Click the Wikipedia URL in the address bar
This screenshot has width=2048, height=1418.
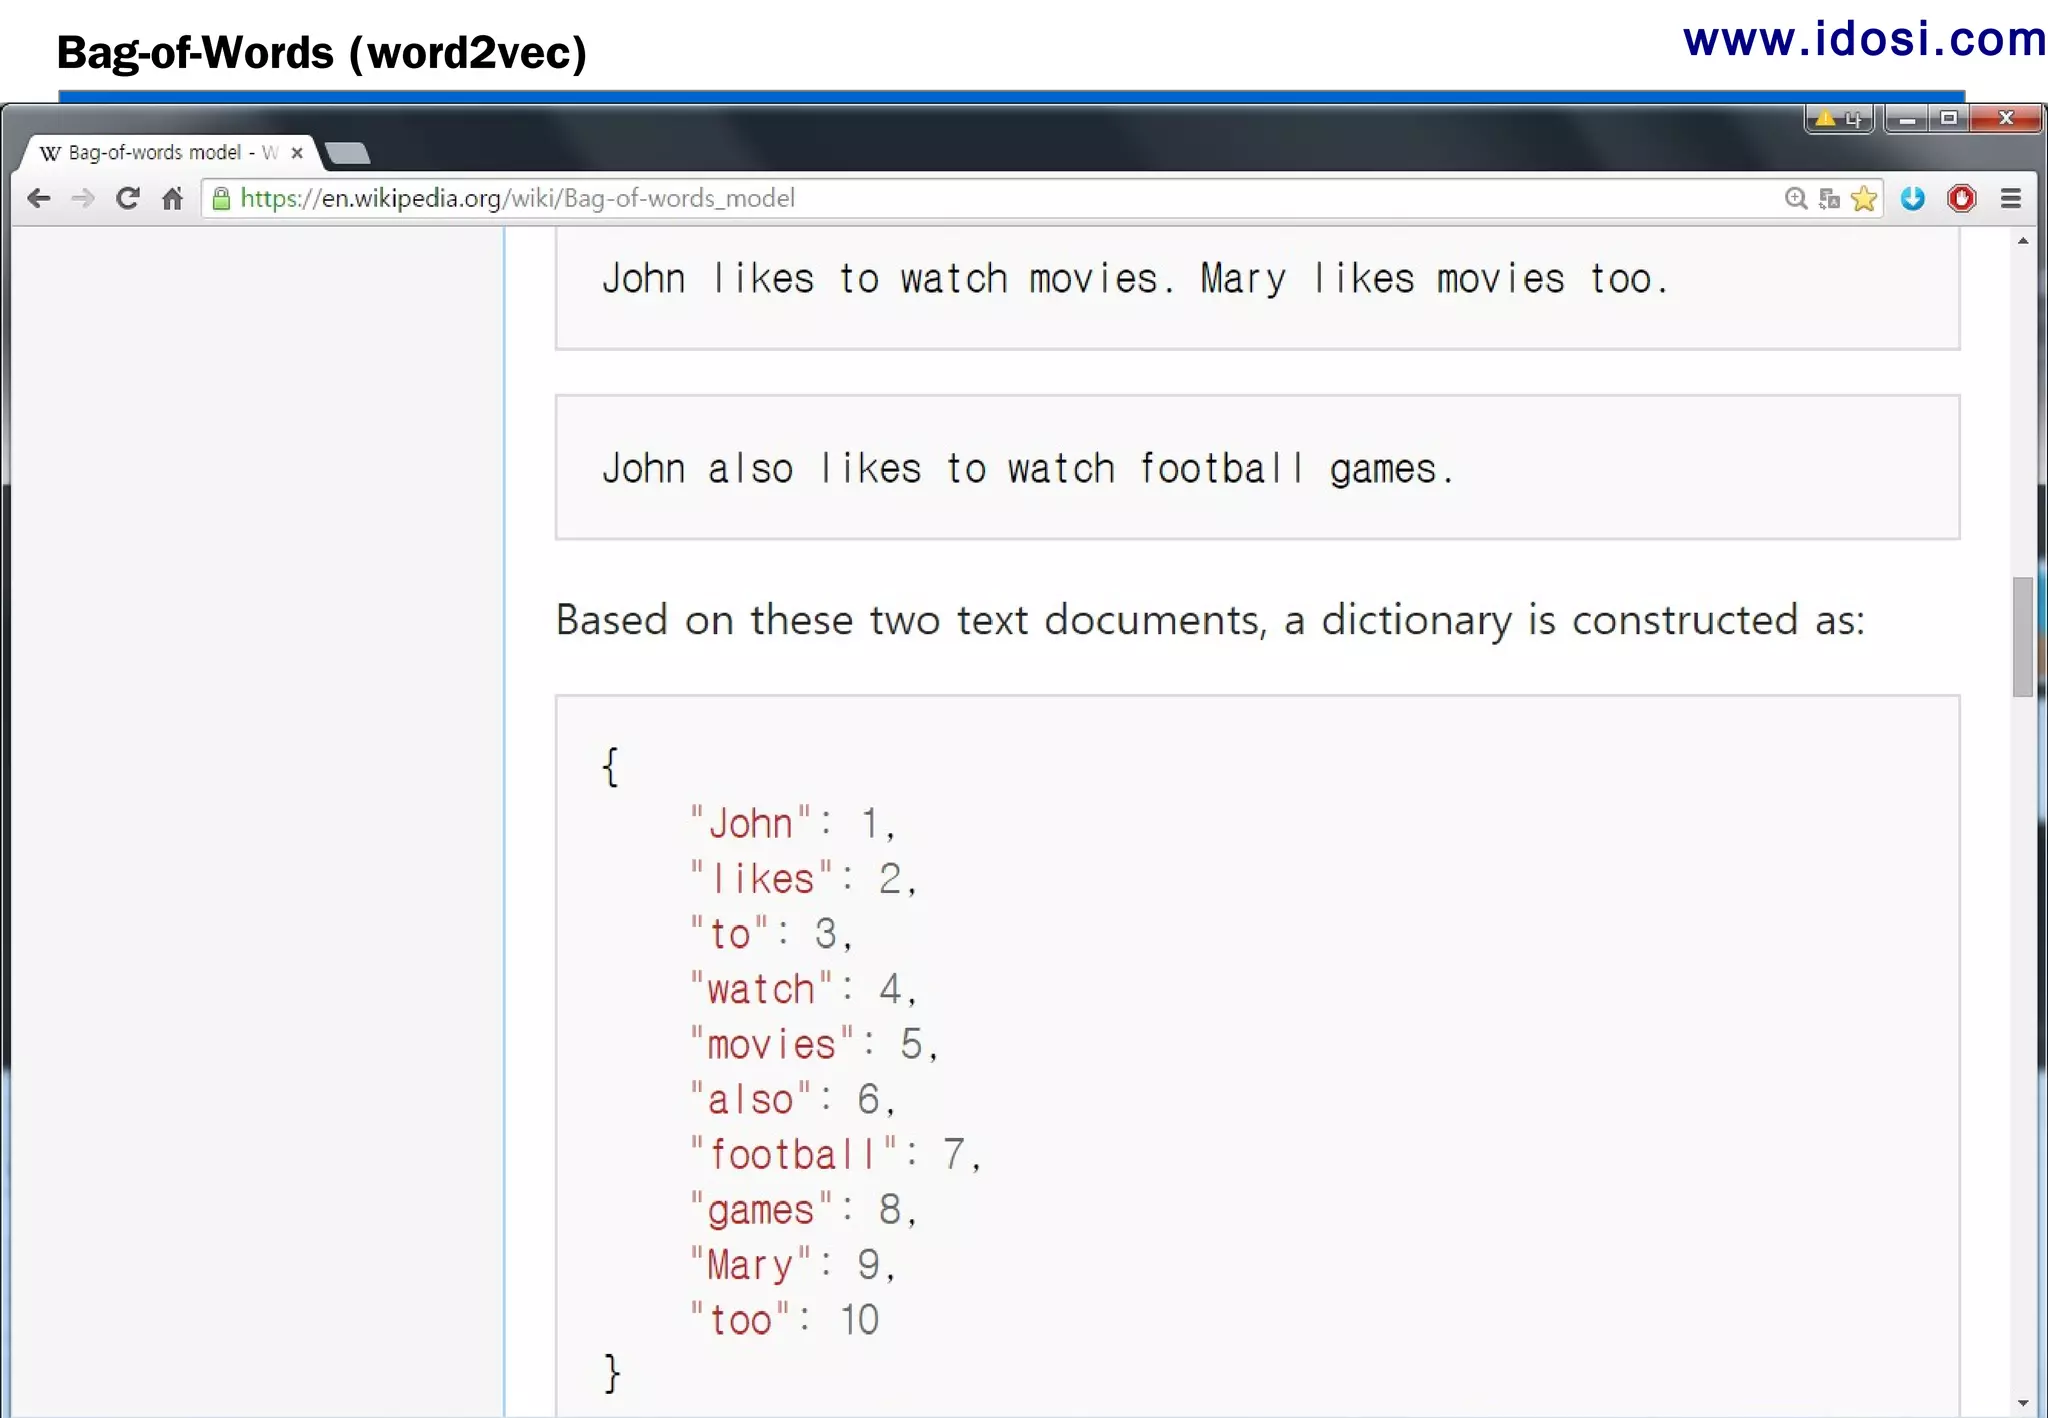(518, 198)
